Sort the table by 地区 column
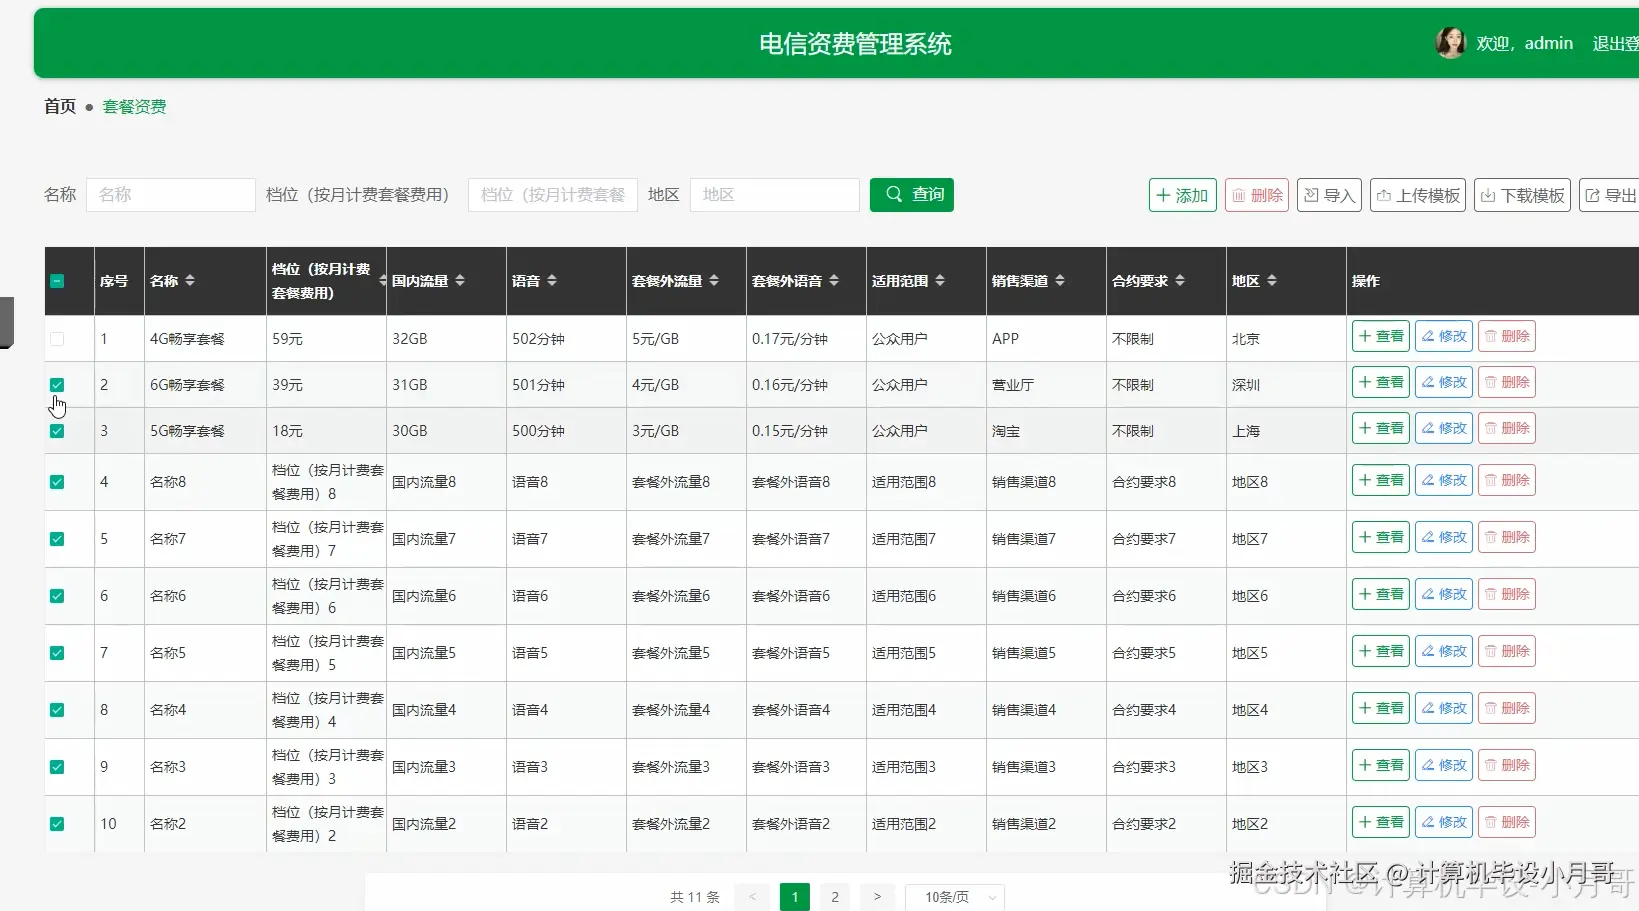Screen dimensions: 1639x911 1272,281
